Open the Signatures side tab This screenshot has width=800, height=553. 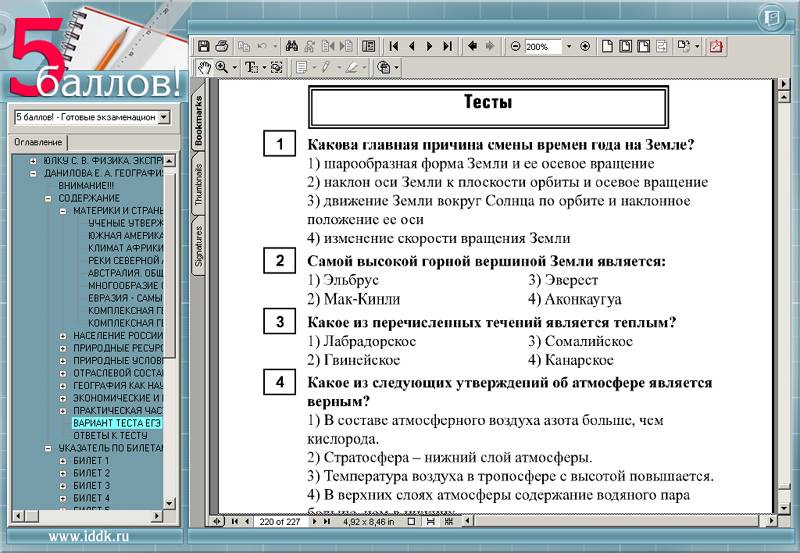click(198, 246)
